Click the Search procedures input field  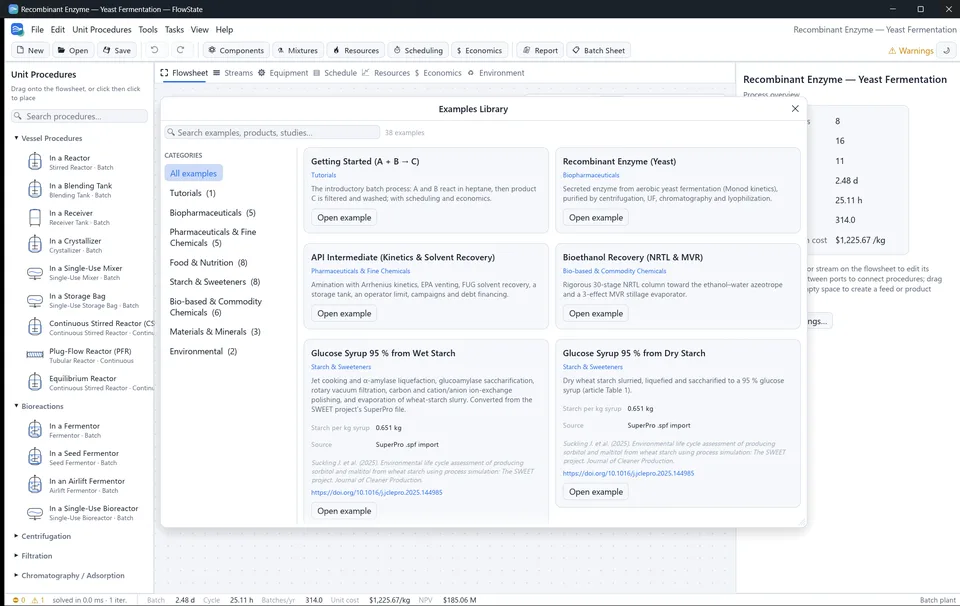tap(79, 116)
